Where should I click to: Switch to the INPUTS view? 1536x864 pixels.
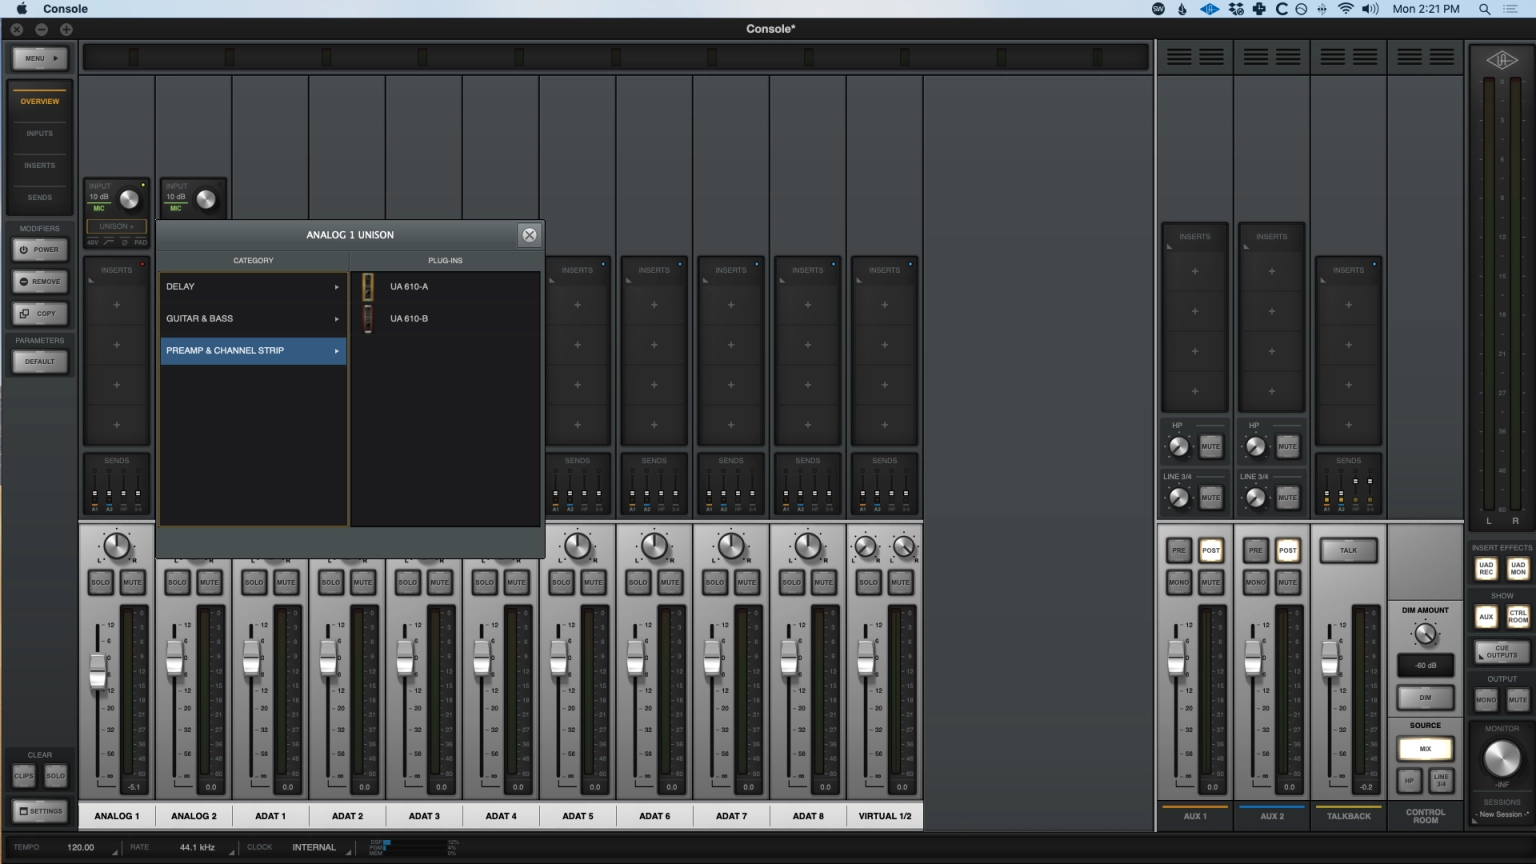(x=40, y=133)
